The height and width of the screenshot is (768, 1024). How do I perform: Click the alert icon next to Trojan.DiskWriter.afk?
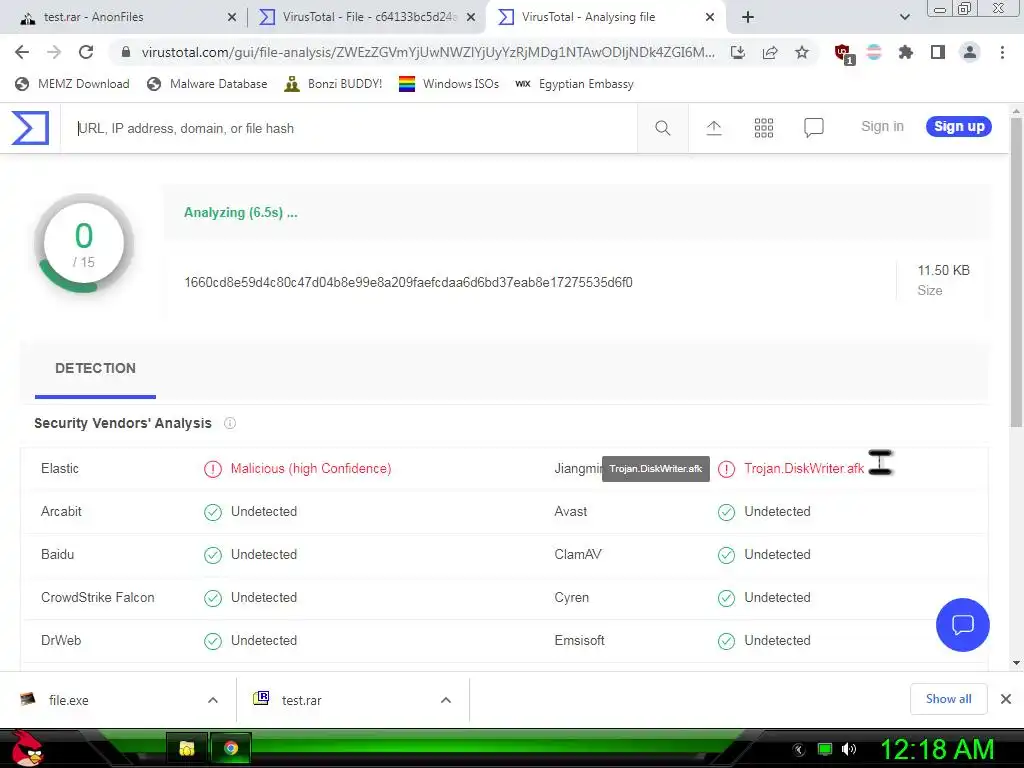click(726, 469)
